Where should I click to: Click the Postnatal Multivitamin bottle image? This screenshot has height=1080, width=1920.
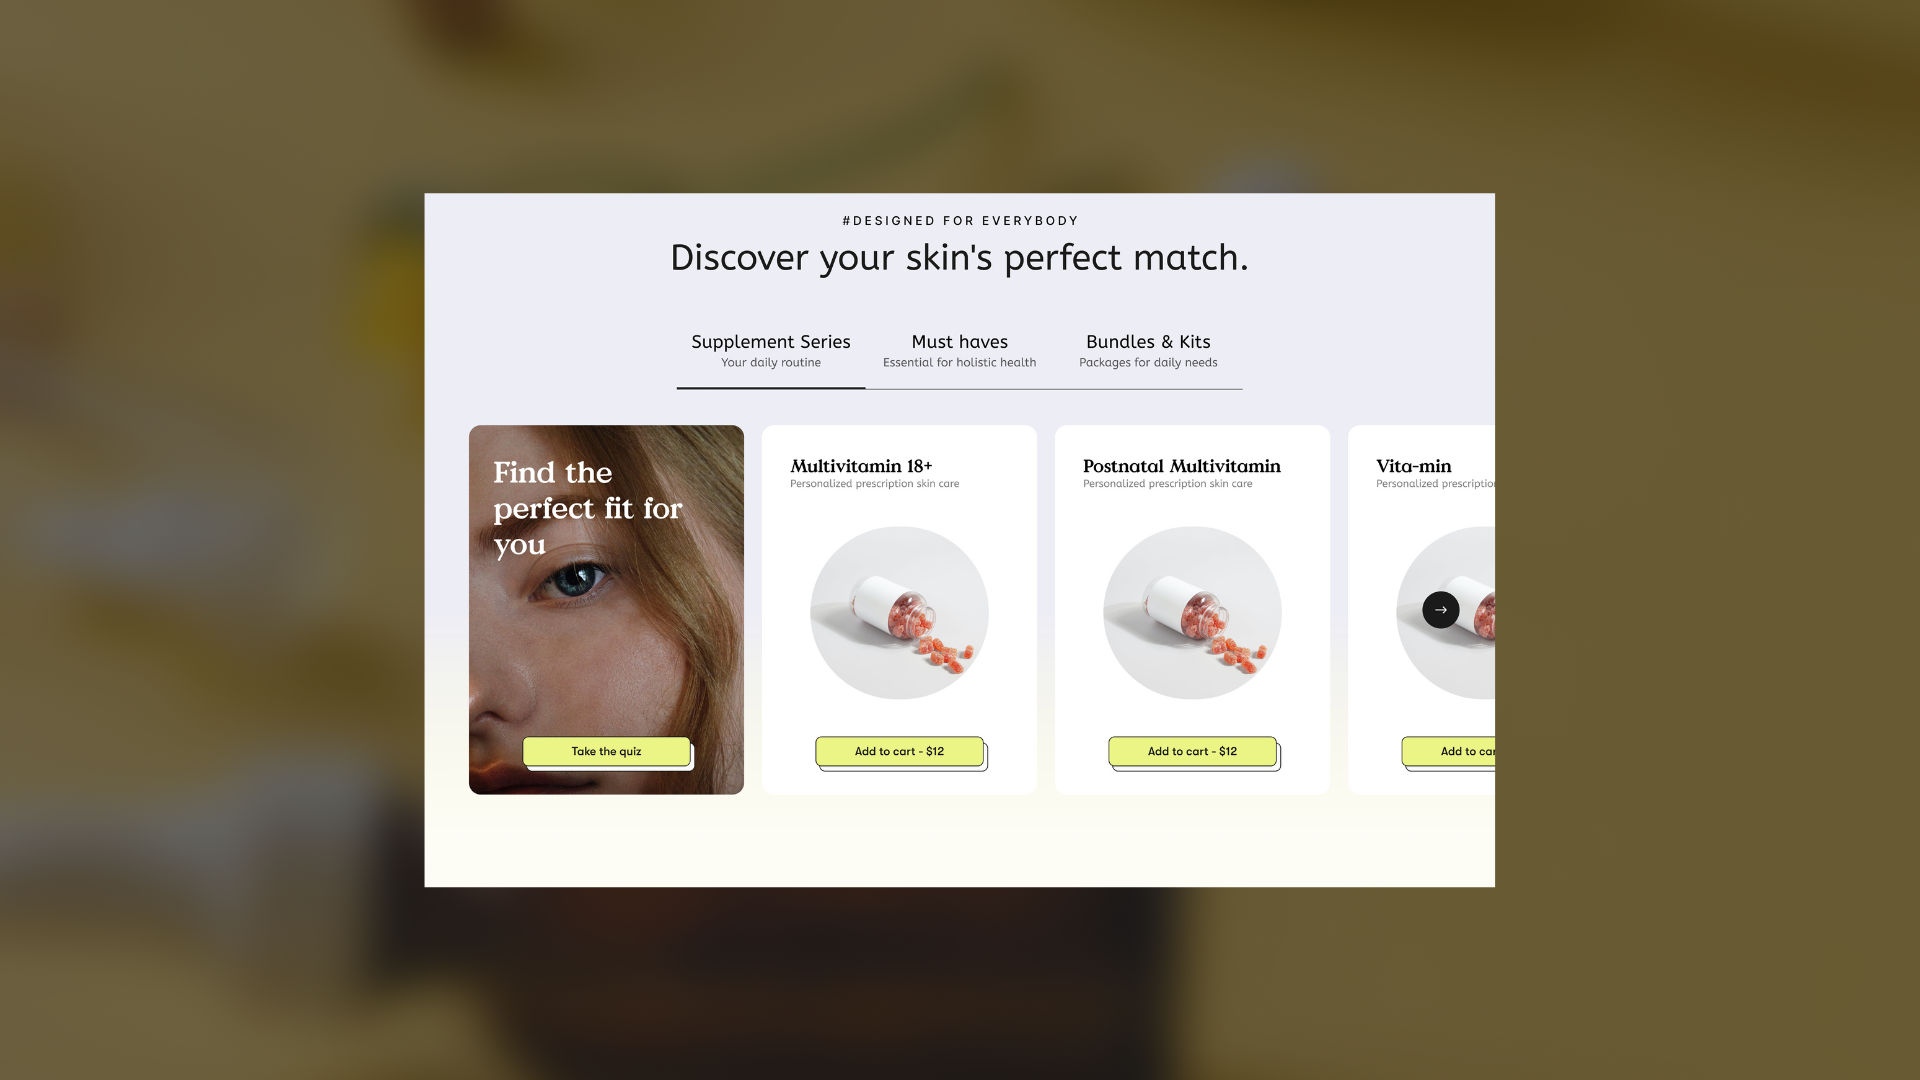pos(1192,613)
